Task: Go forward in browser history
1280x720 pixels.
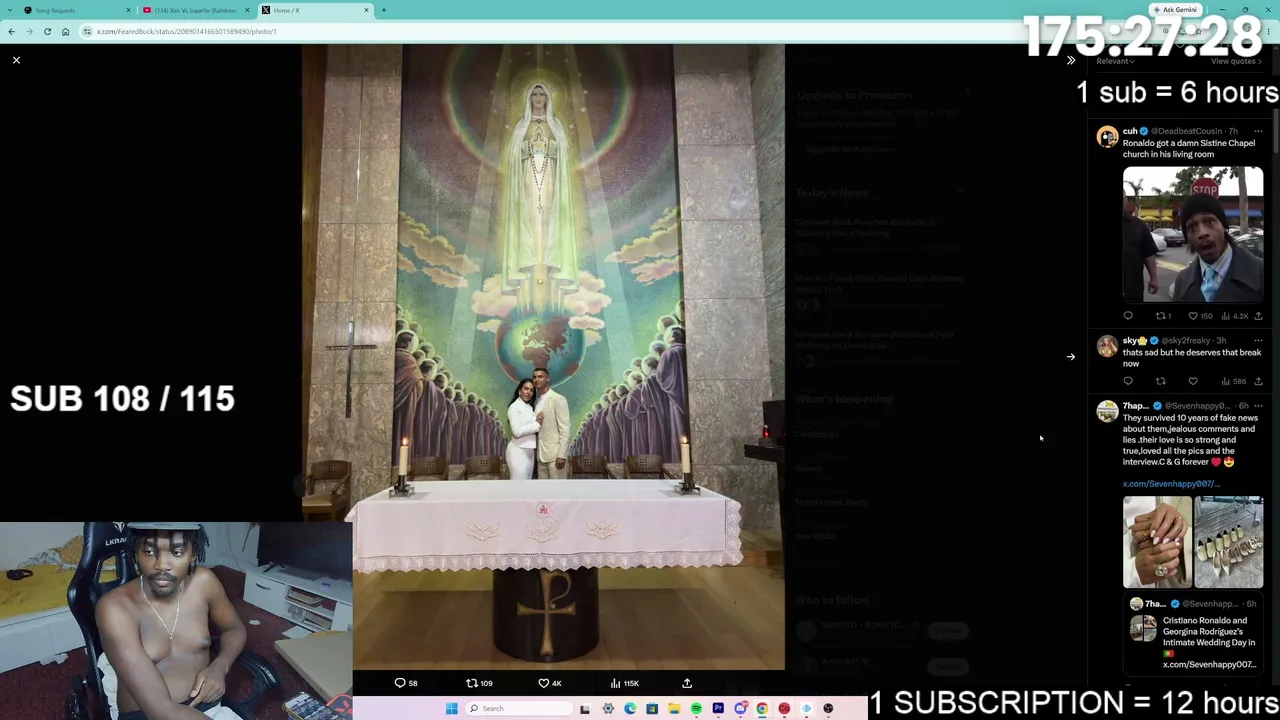Action: pyautogui.click(x=29, y=31)
